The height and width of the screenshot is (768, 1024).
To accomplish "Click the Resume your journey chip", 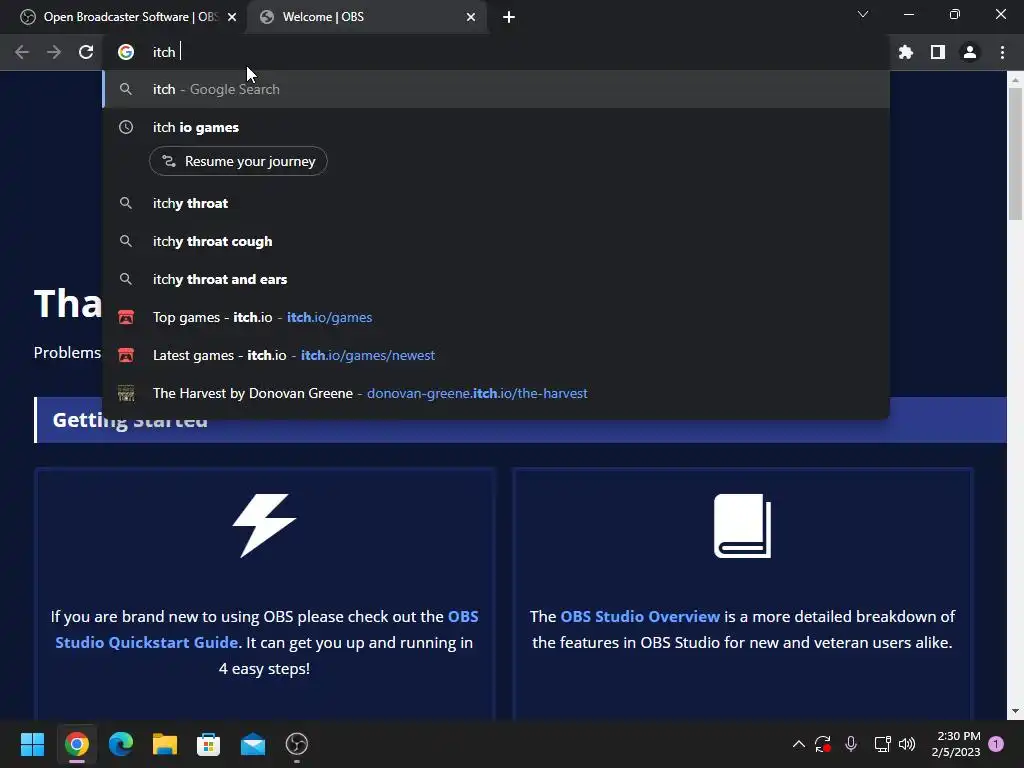I will point(238,161).
